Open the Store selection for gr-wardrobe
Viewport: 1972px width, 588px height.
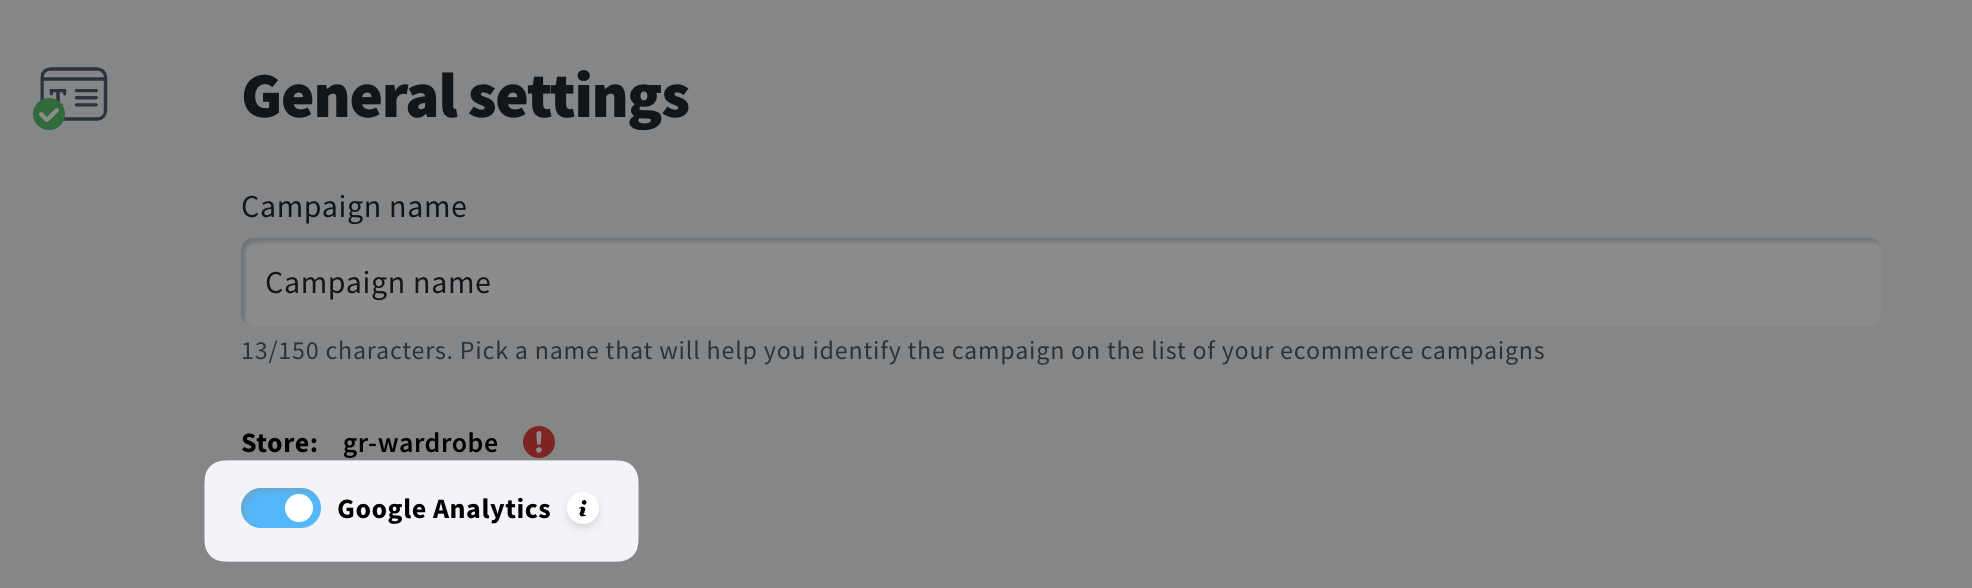[418, 442]
